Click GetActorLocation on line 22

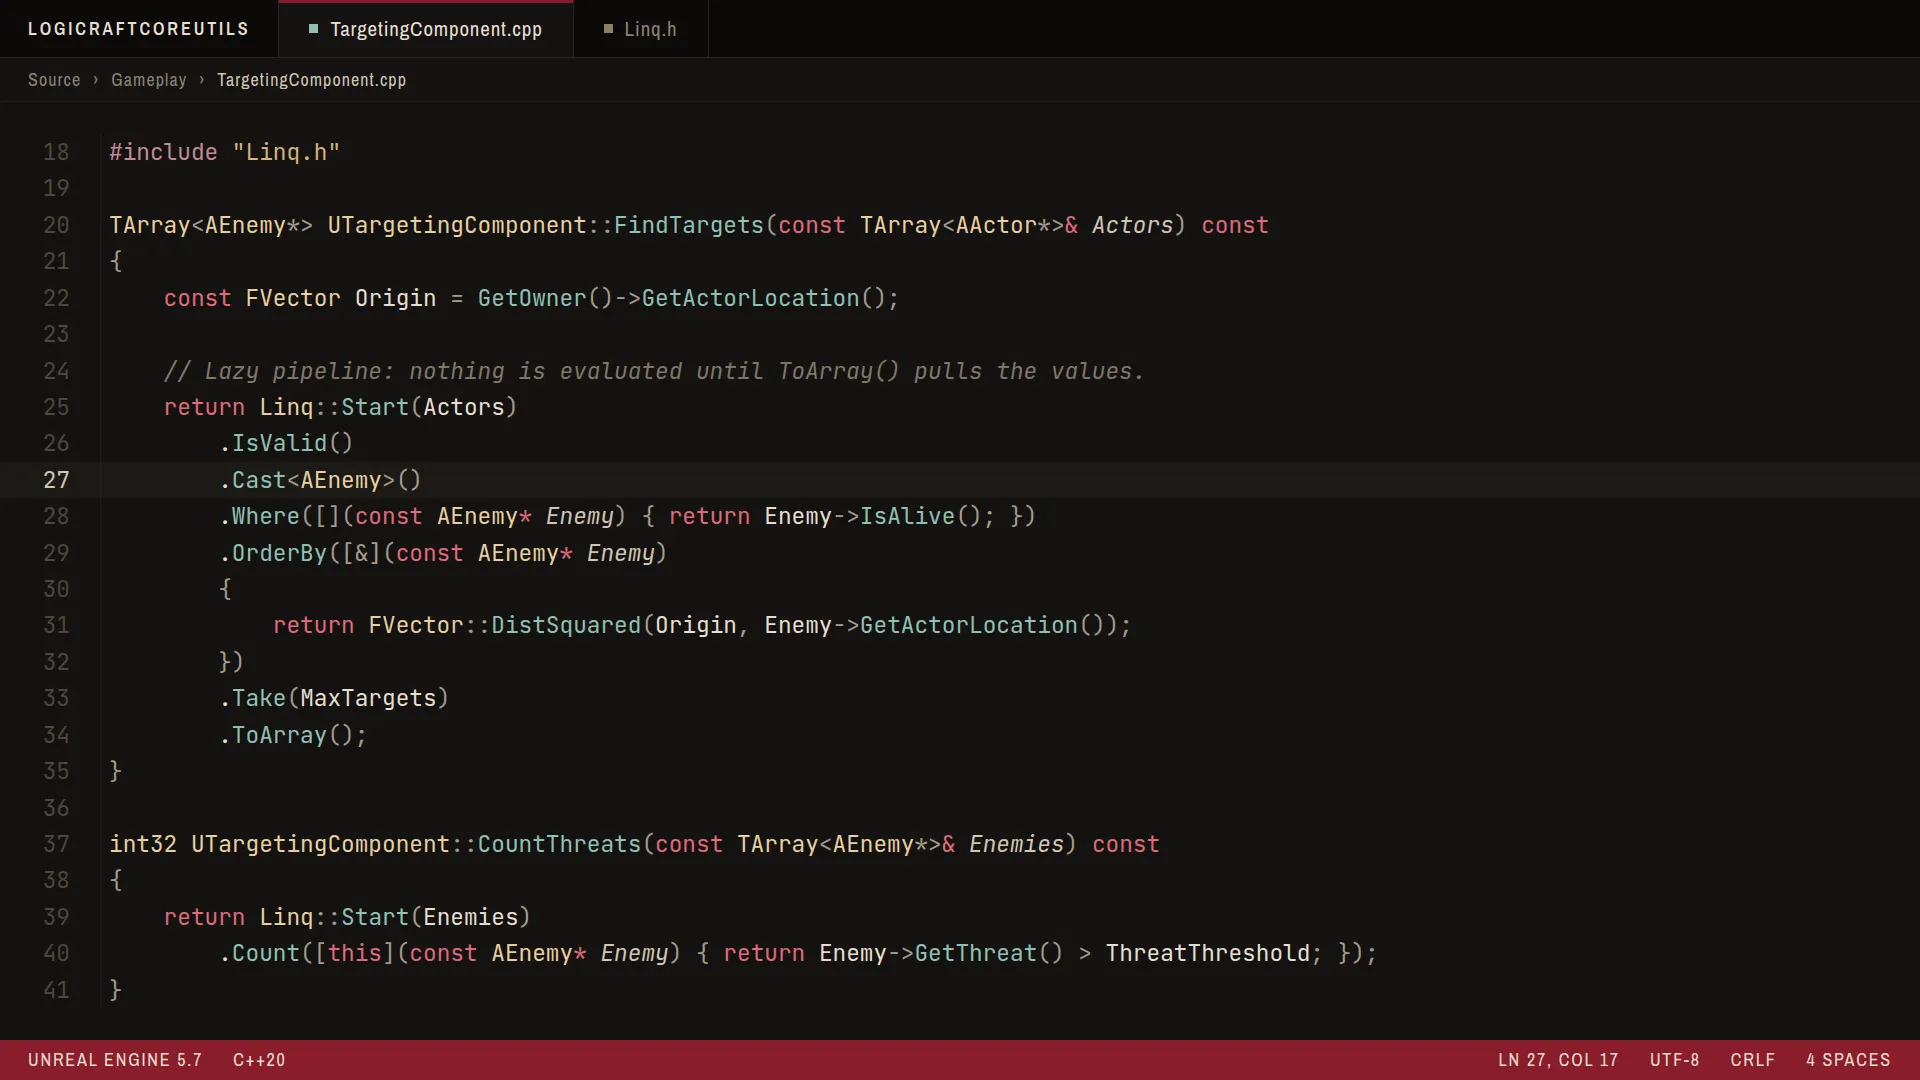pos(750,298)
